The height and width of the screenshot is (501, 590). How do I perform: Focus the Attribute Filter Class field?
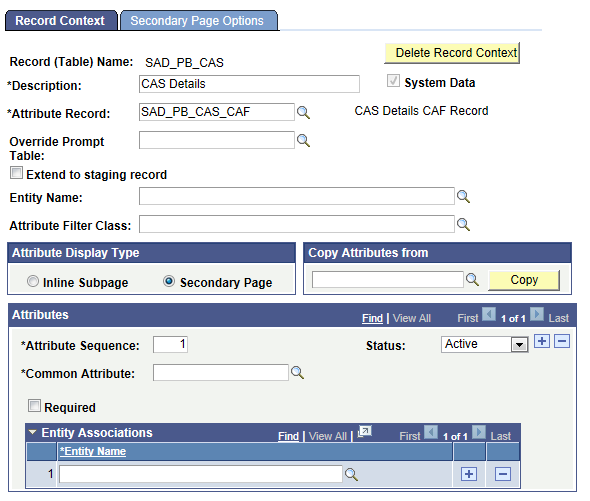tap(297, 224)
